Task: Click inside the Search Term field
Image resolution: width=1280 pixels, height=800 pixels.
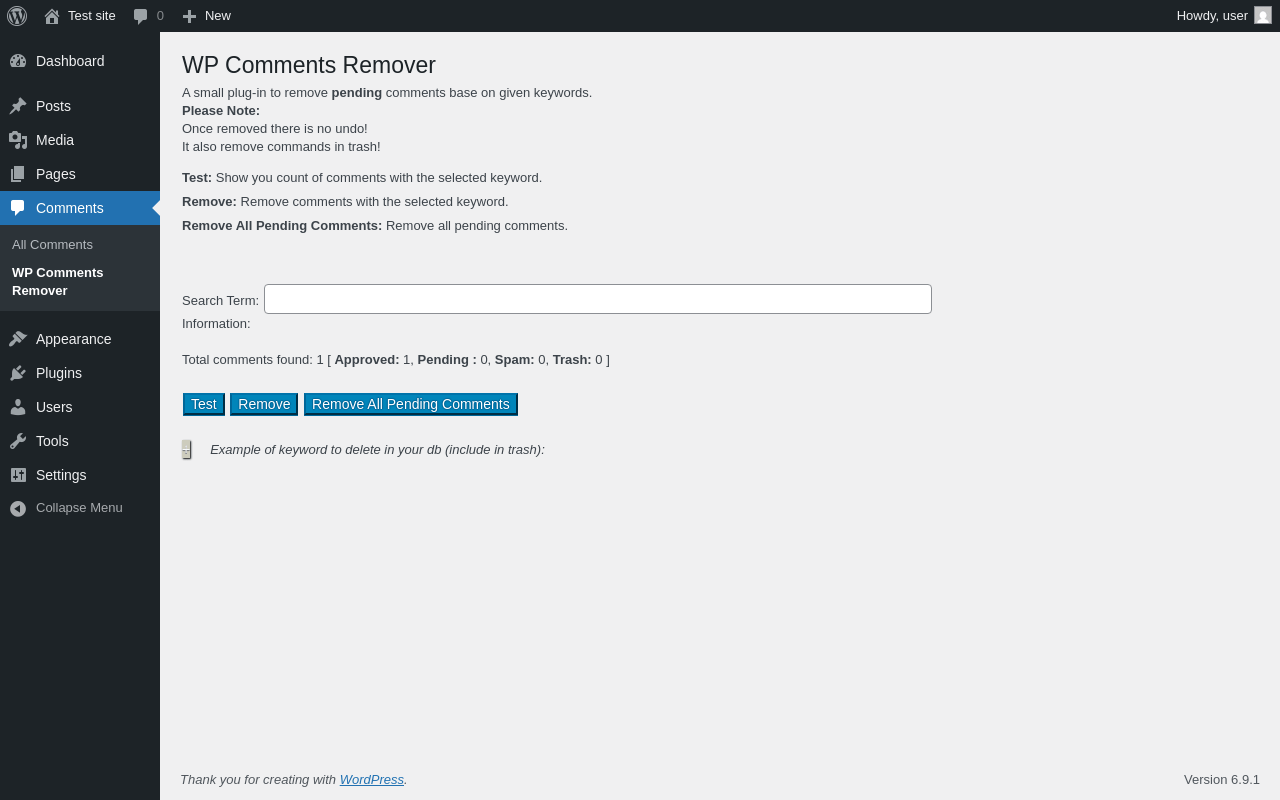Action: (x=597, y=299)
